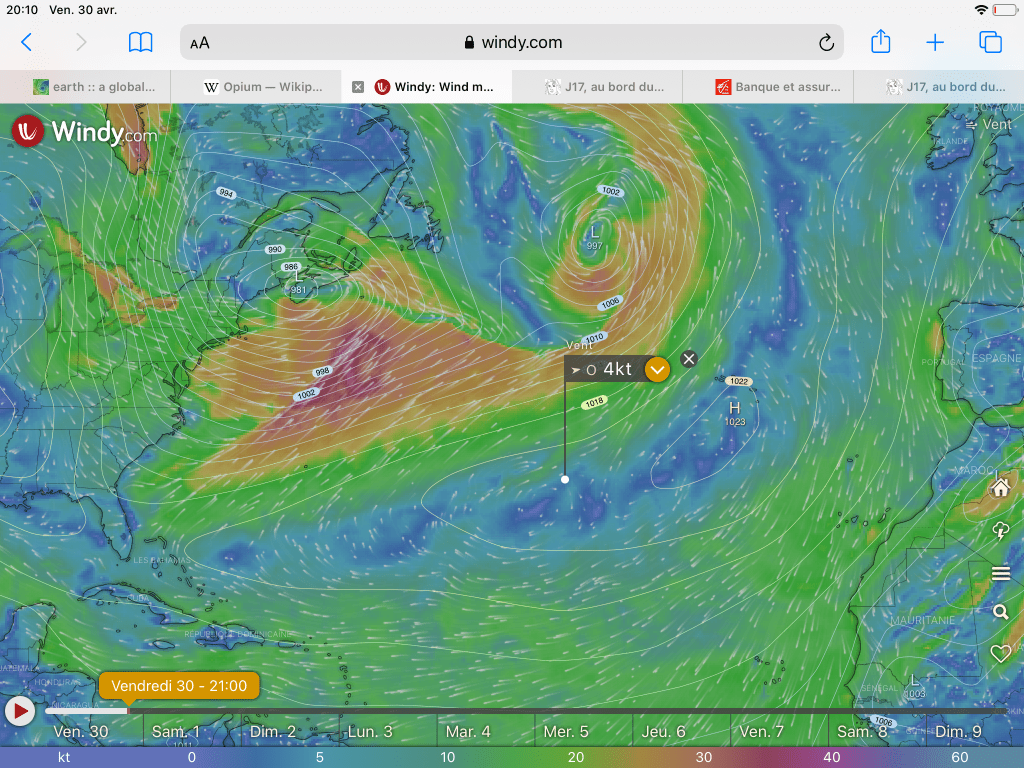Image resolution: width=1024 pixels, height=768 pixels.
Task: Open the weather warnings storm icon
Action: tap(999, 531)
